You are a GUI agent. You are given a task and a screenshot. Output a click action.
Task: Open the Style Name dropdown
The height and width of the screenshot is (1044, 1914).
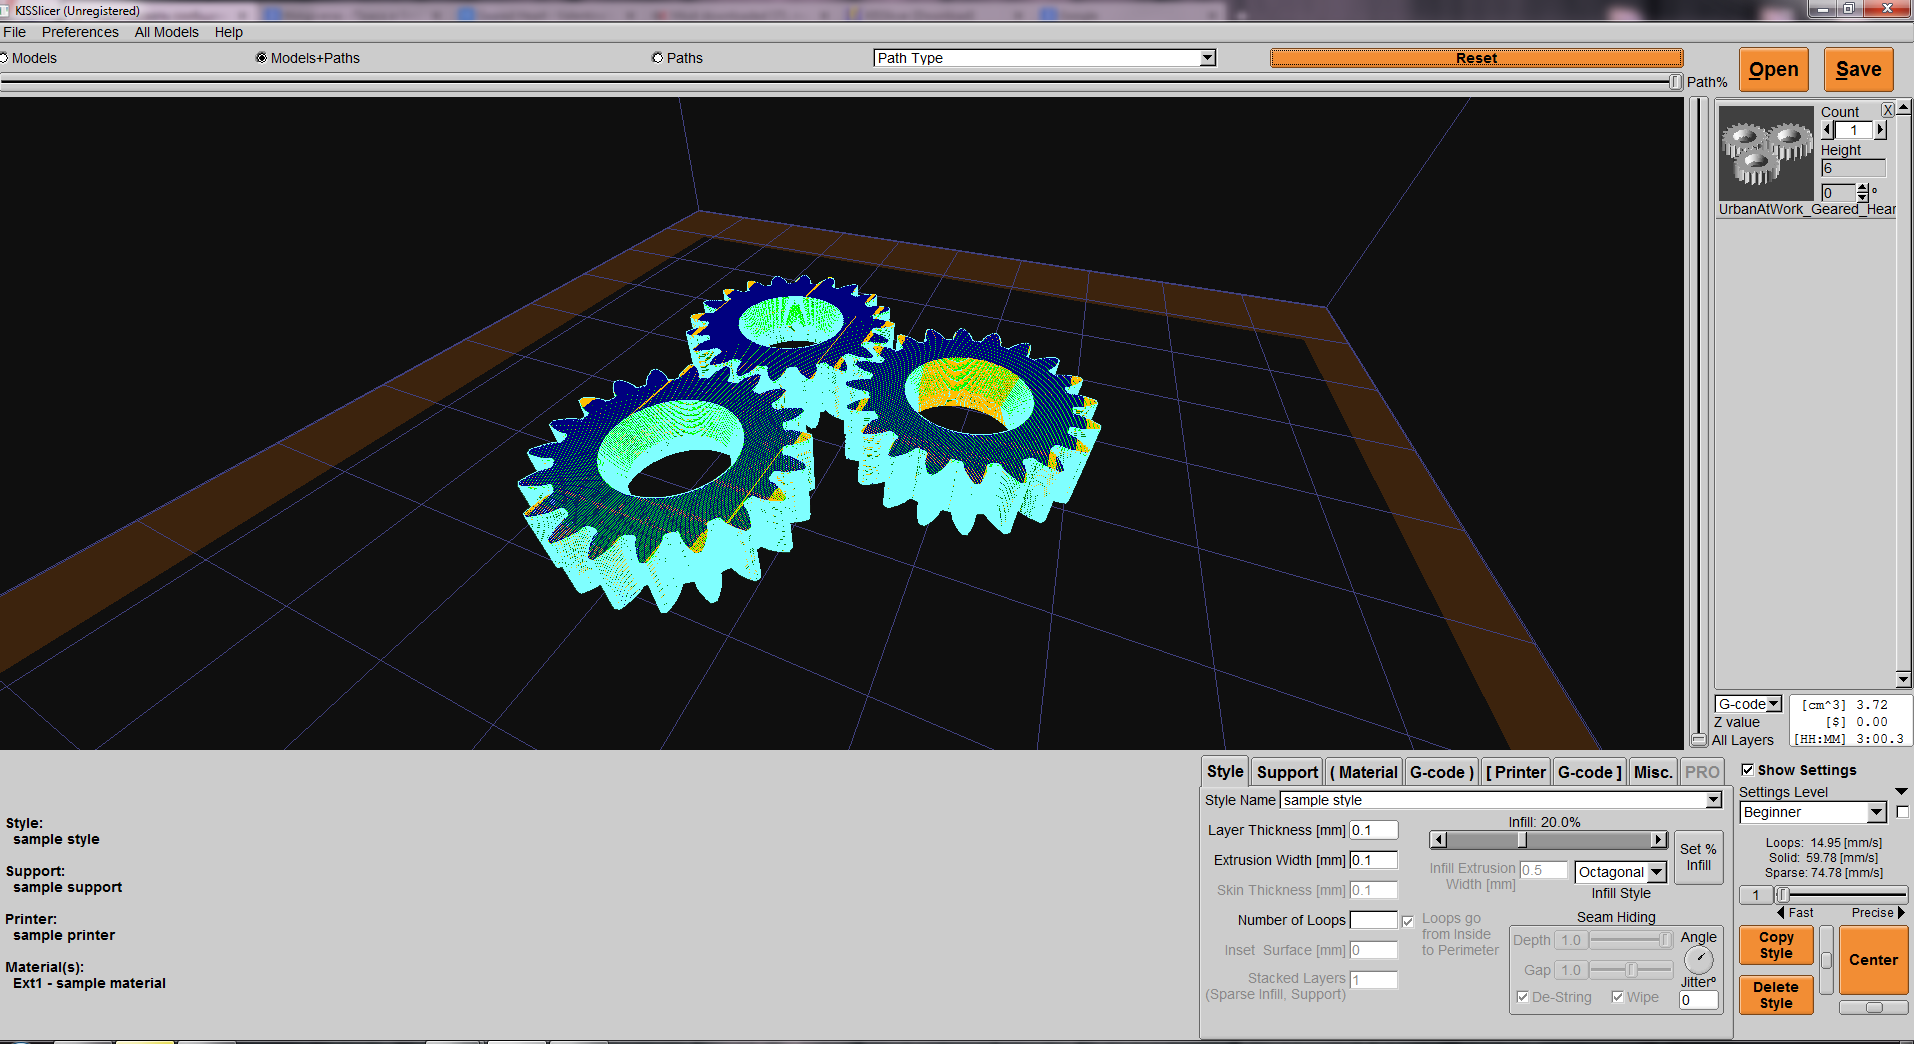tap(1501, 800)
